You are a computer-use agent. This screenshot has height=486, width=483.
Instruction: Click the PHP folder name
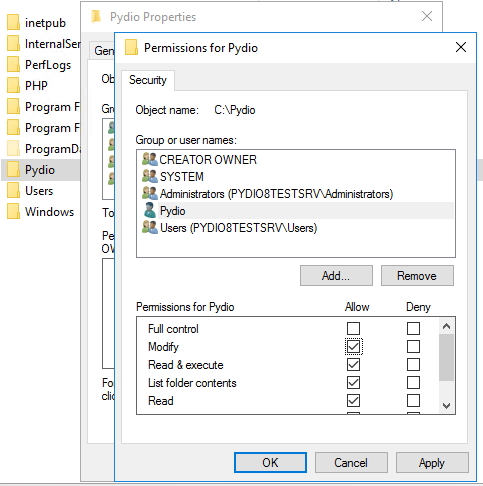[36, 86]
